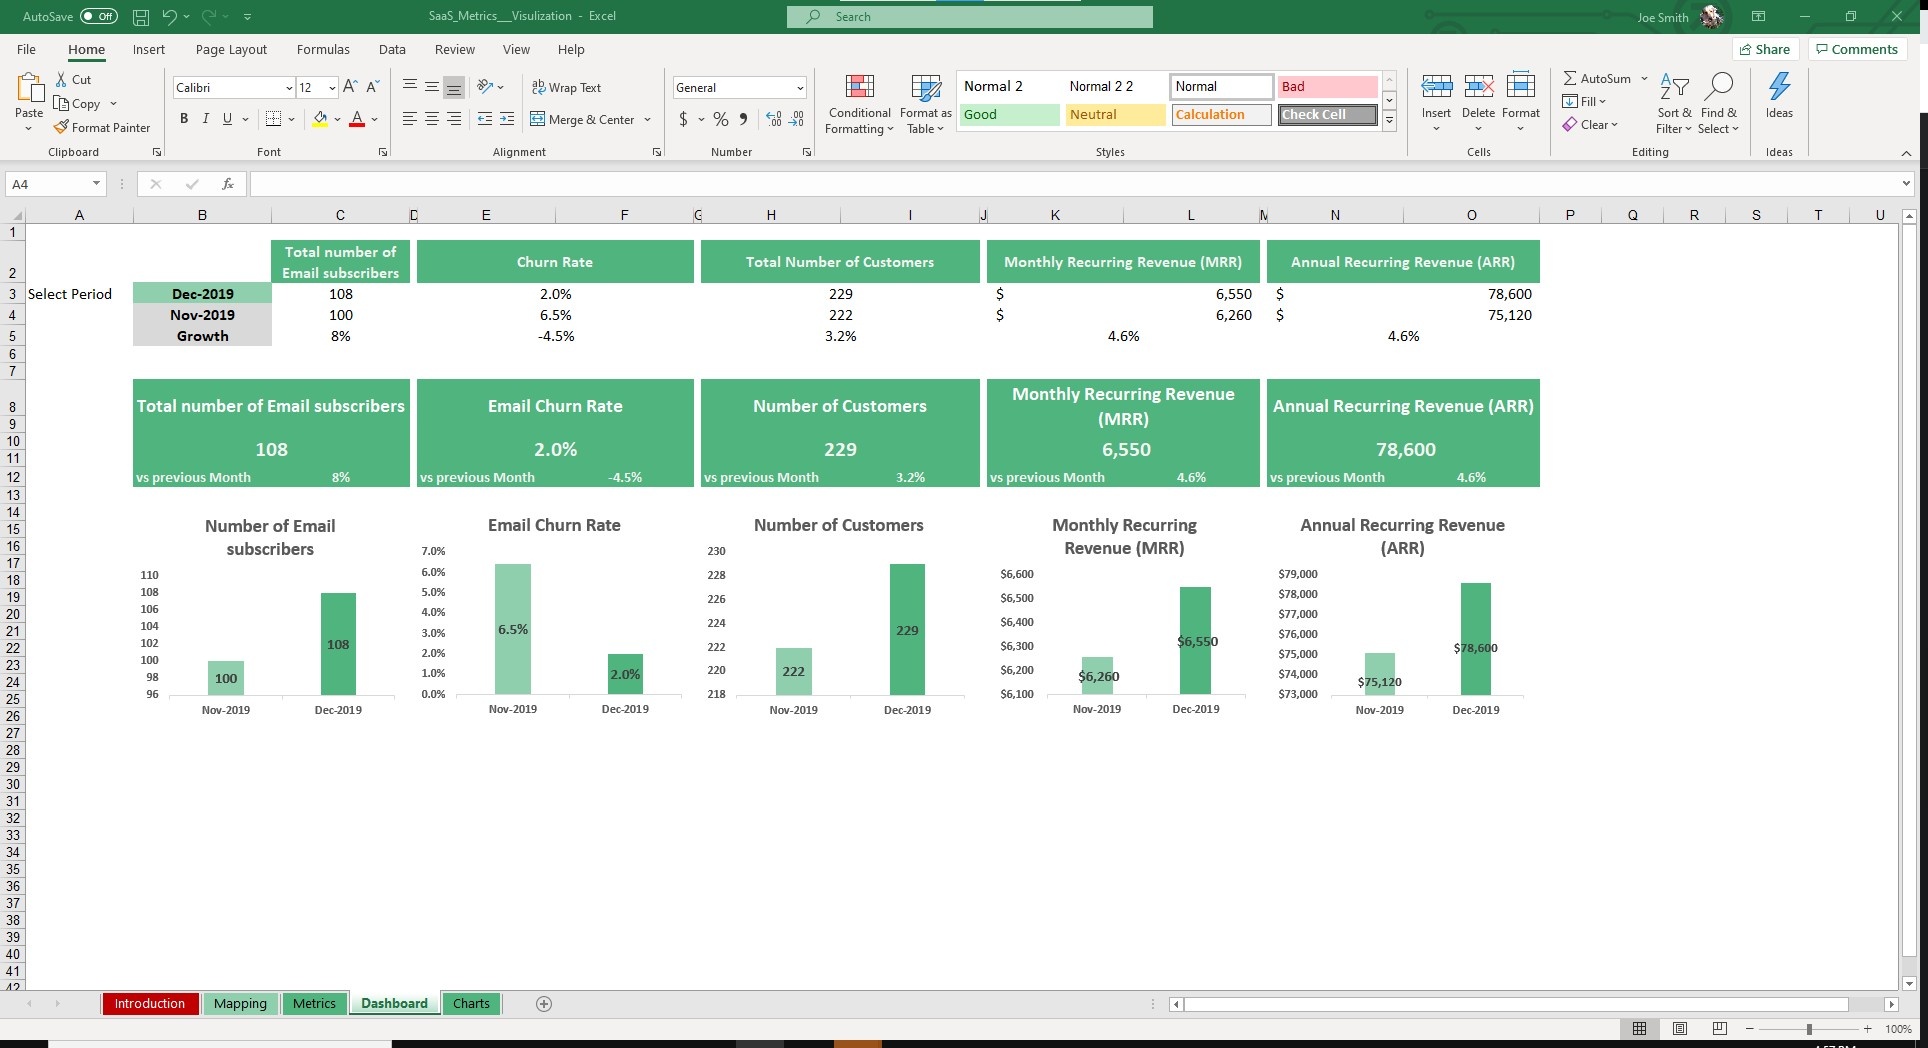This screenshot has width=1928, height=1048.
Task: Click the Conditional Formatting icon
Action: click(x=859, y=88)
